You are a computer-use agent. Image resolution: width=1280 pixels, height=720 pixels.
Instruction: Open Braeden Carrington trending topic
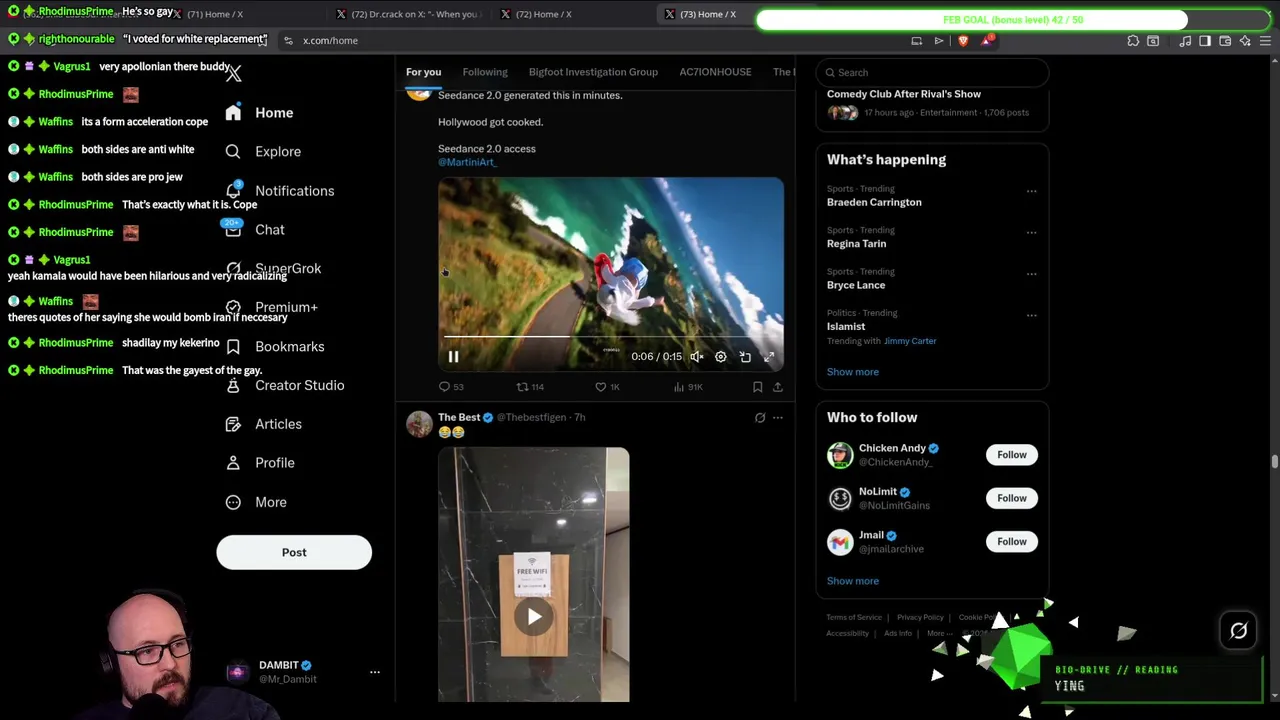874,202
